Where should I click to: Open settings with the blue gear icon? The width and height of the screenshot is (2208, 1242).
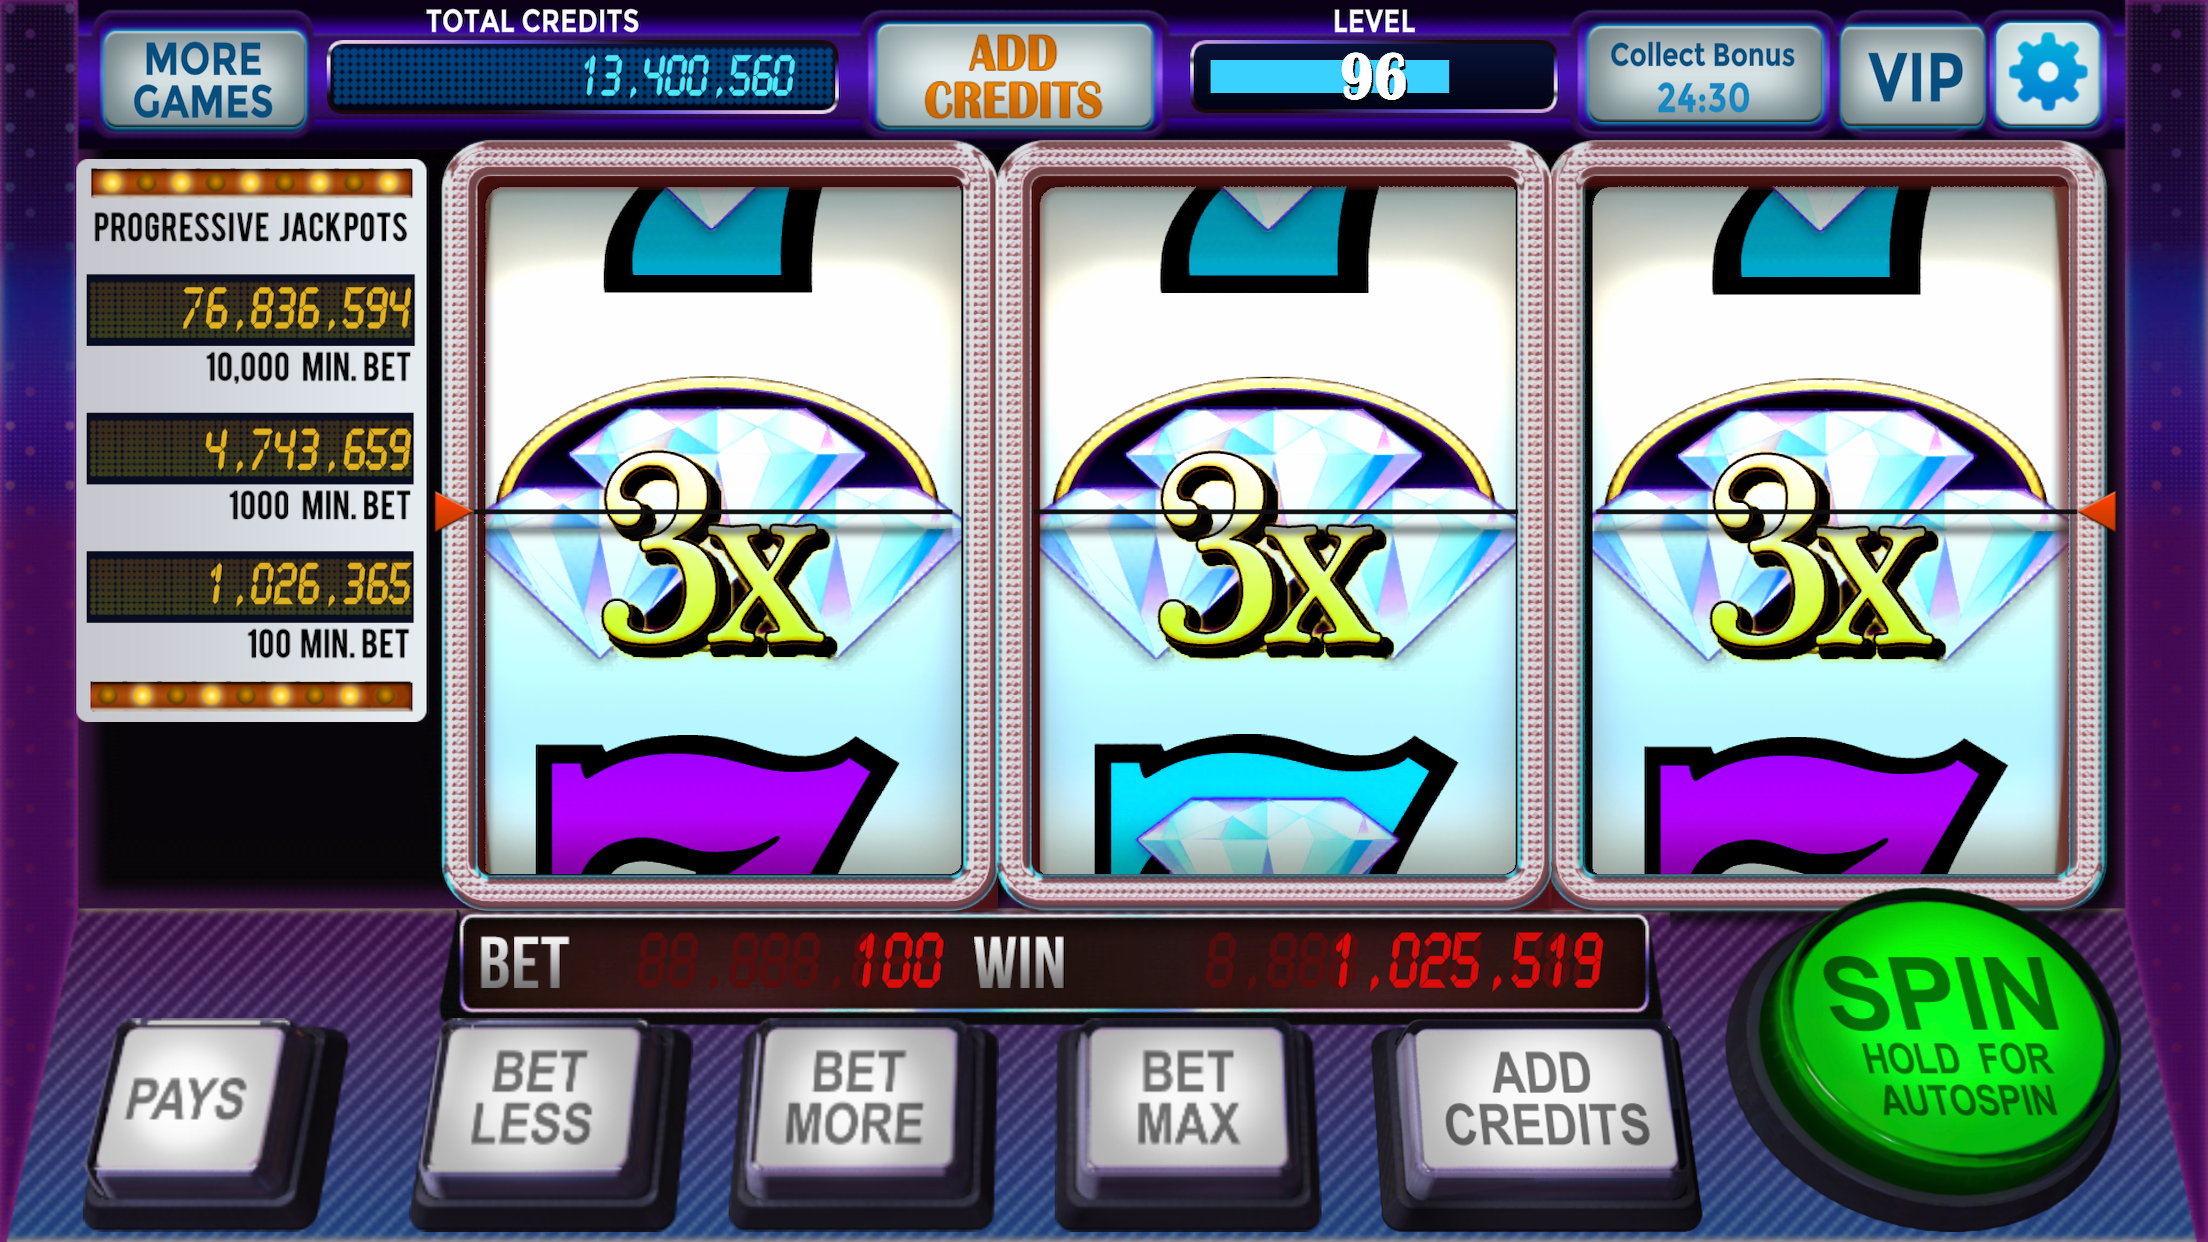pos(2047,75)
